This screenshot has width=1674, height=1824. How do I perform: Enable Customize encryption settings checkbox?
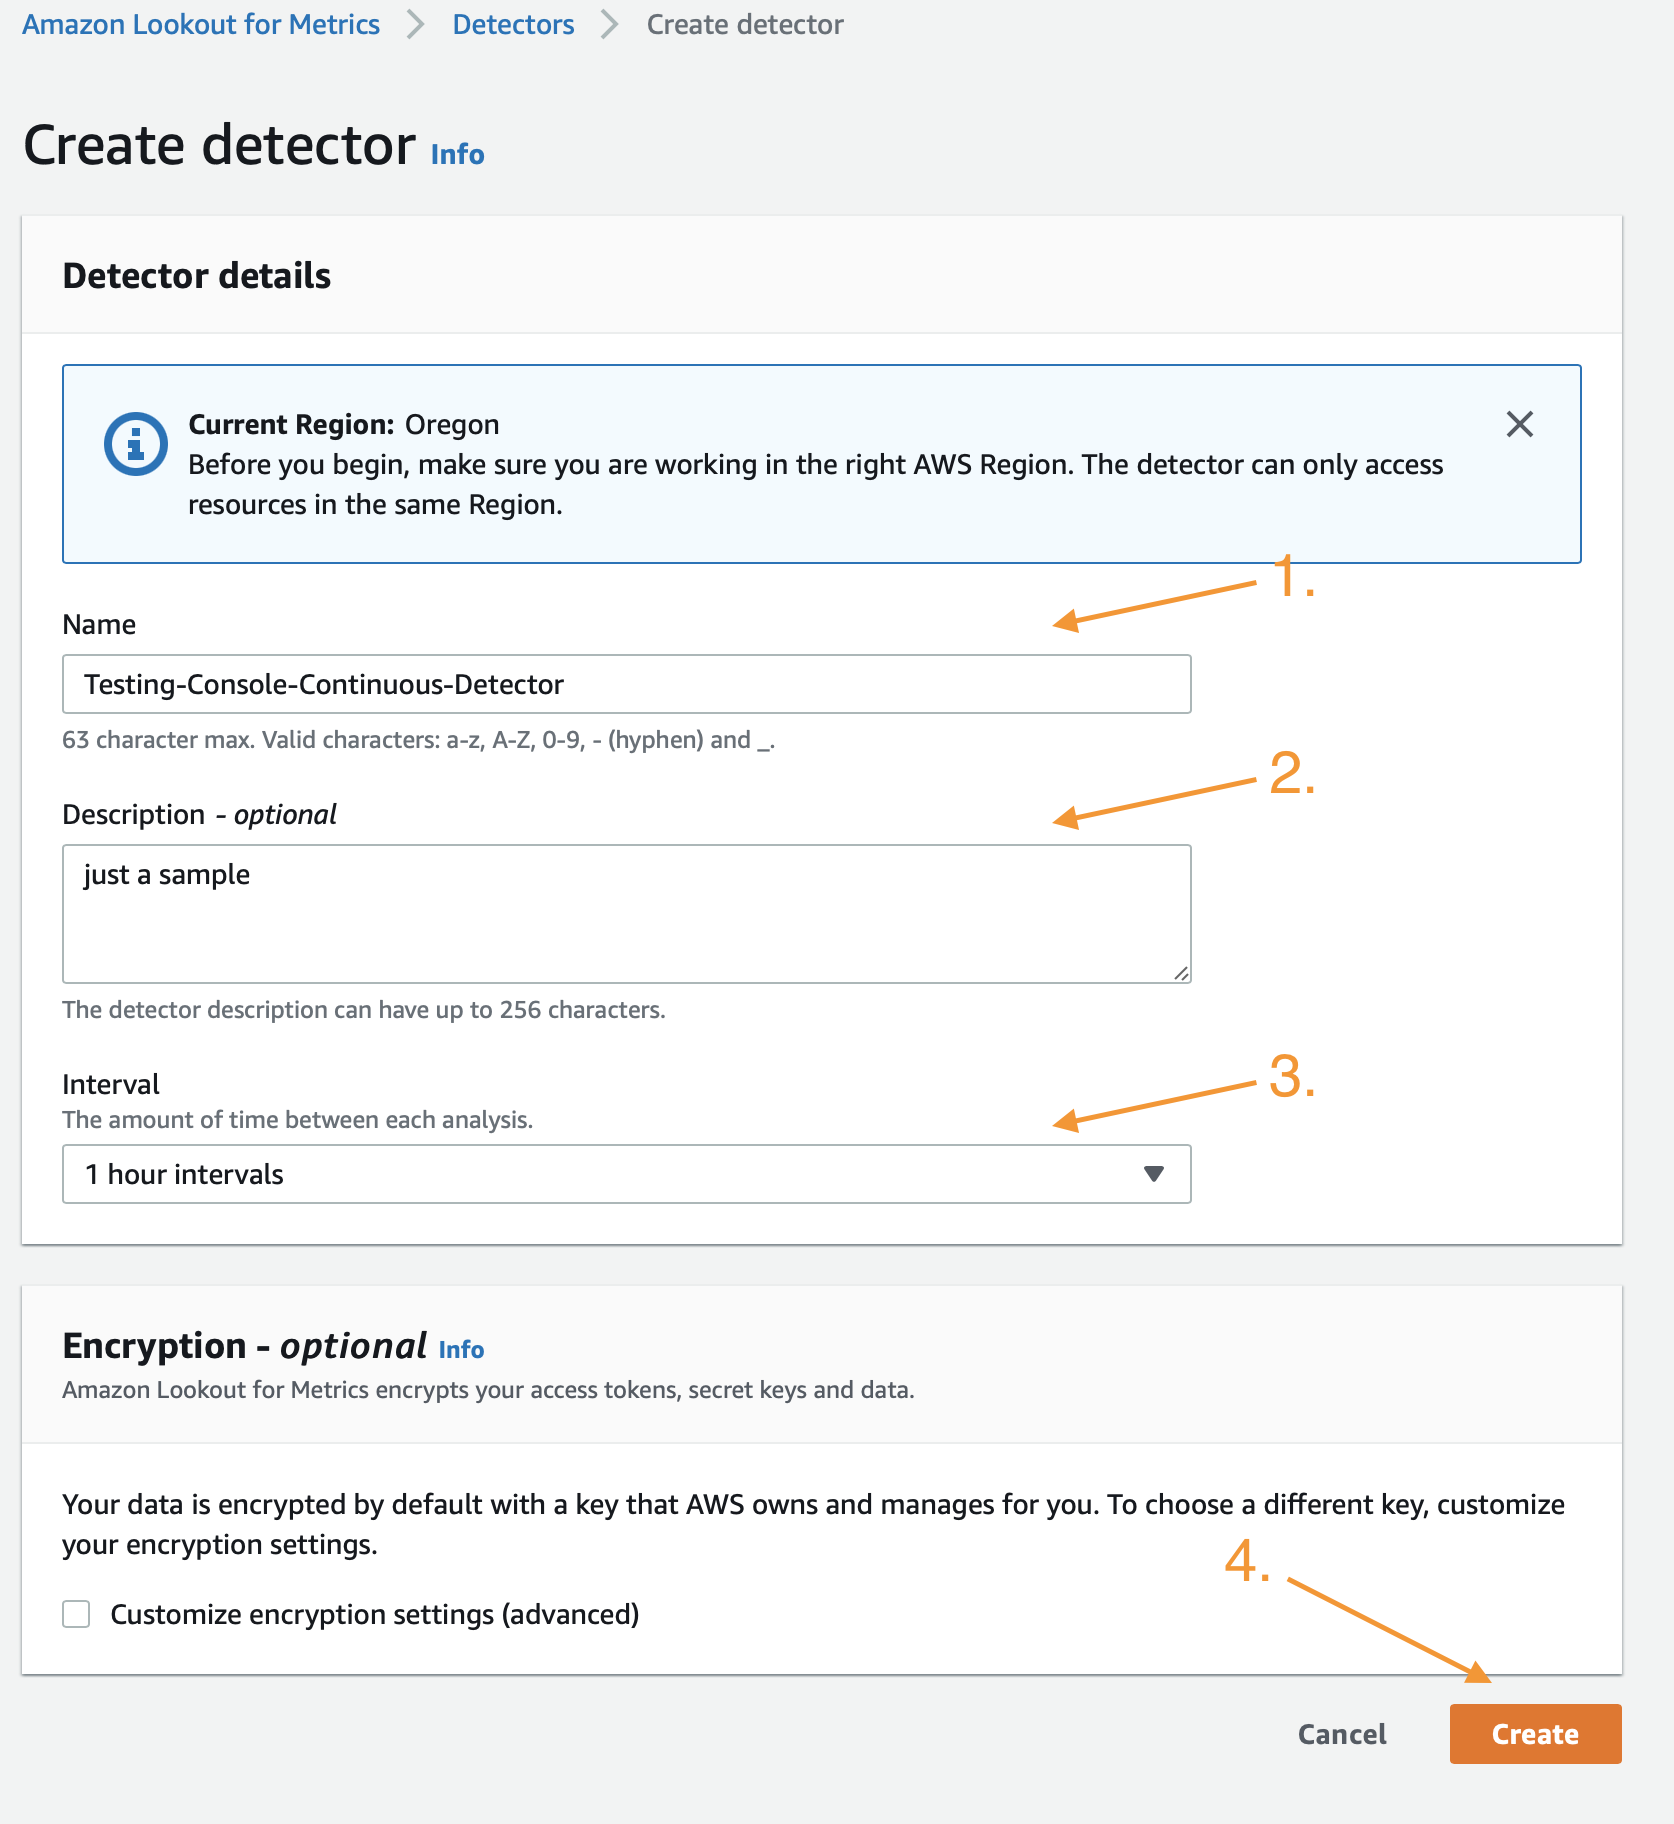point(76,1614)
